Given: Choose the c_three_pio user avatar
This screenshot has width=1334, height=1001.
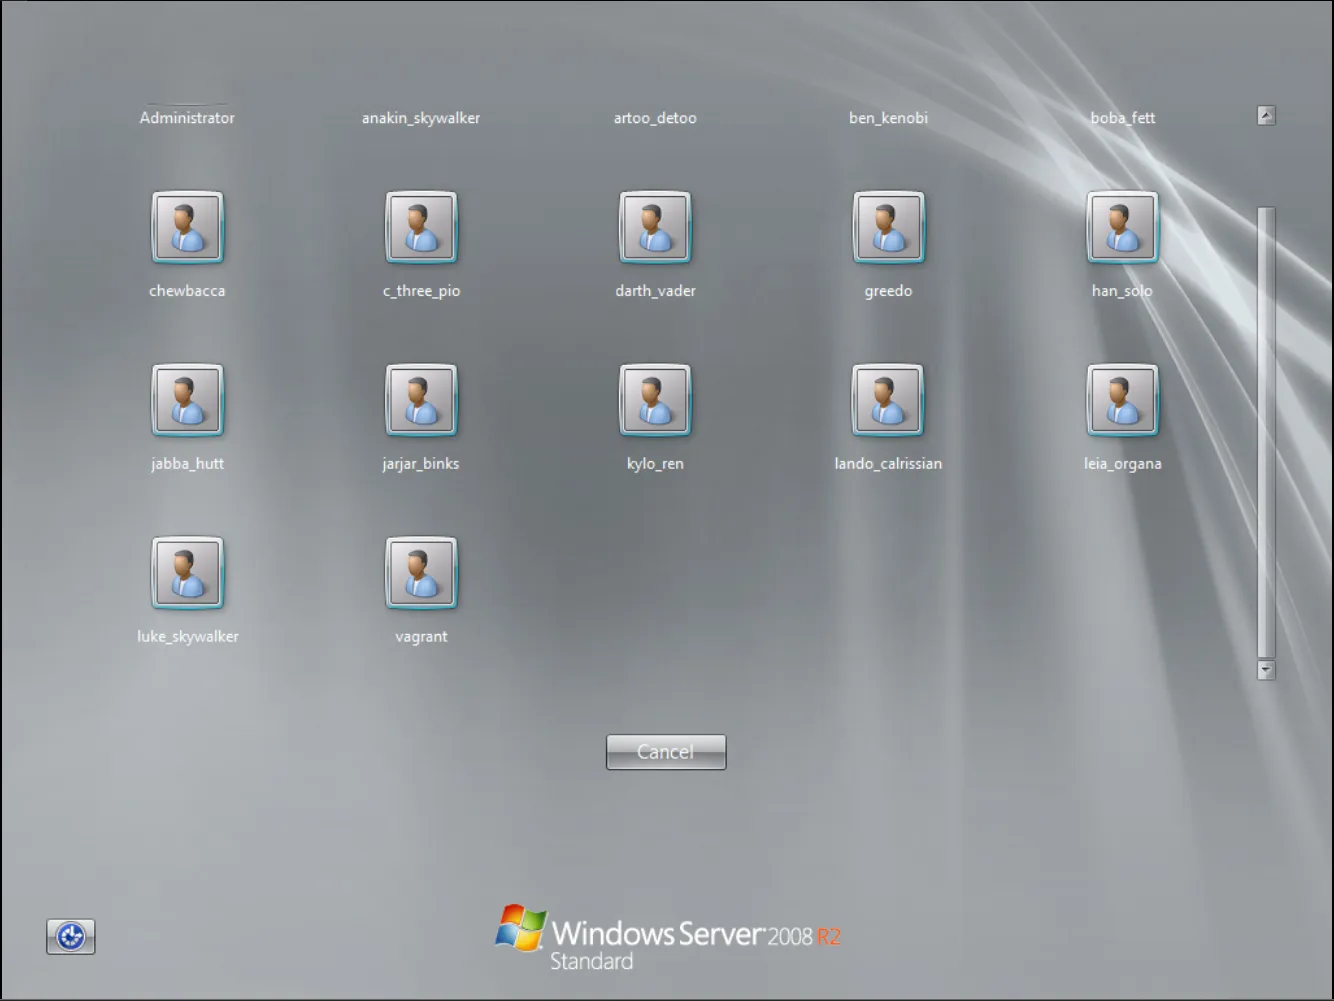Looking at the screenshot, I should coord(421,228).
